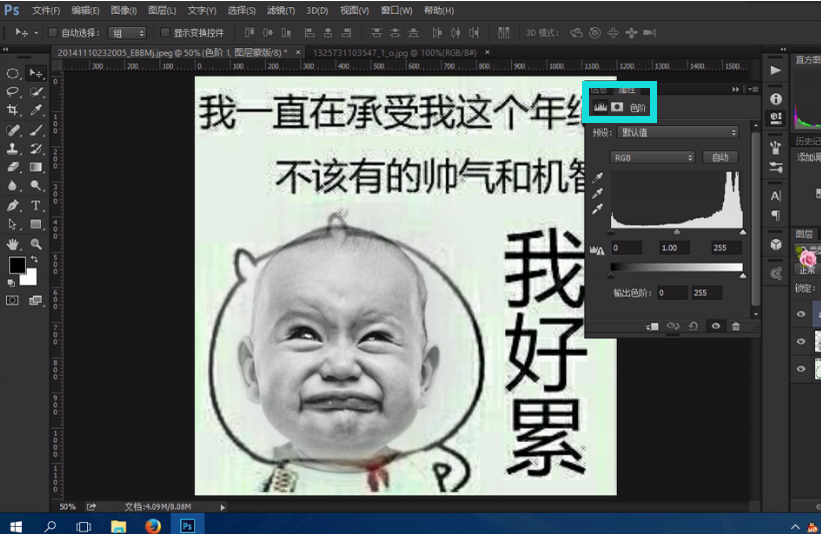Open the 文件(F) menu

pyautogui.click(x=46, y=10)
